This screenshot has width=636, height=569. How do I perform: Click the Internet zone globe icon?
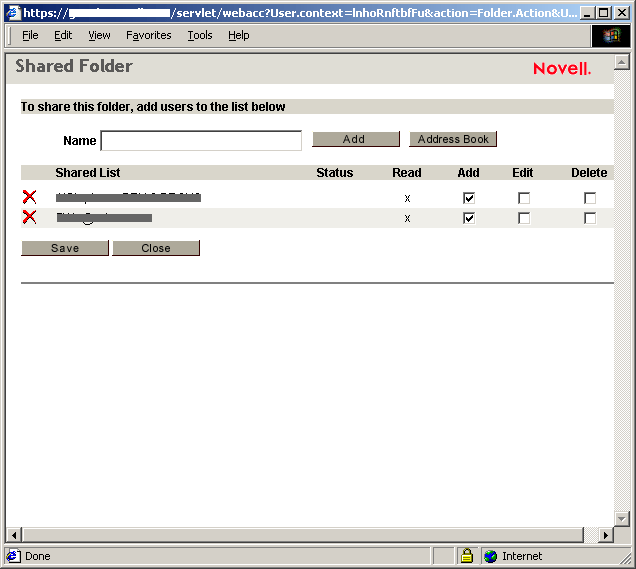[x=490, y=556]
